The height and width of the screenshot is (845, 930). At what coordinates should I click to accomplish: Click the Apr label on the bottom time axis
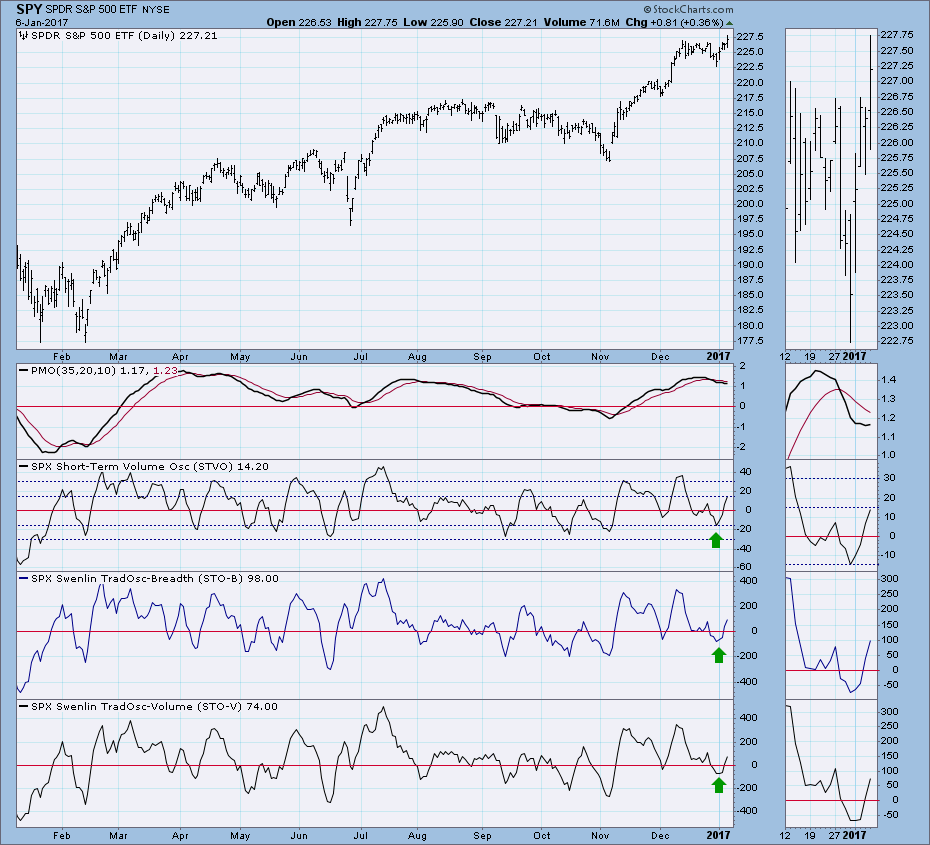[180, 836]
